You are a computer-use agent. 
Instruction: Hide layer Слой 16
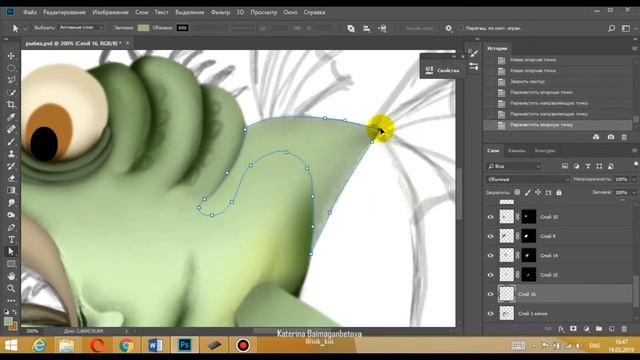491,294
